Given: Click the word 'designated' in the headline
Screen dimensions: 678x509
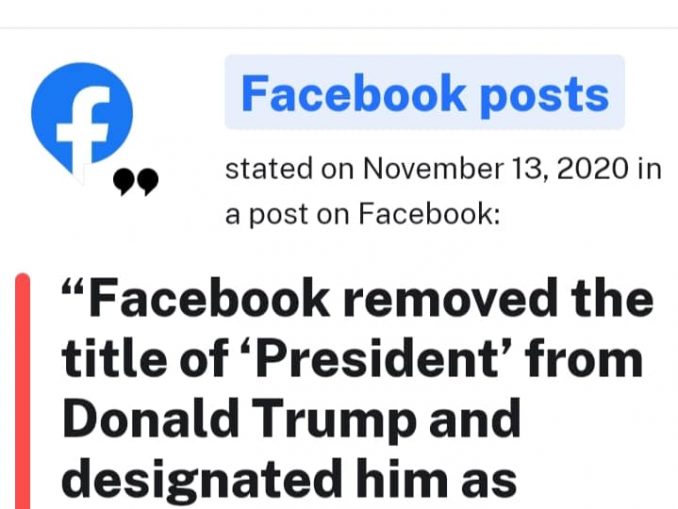Looking at the screenshot, I should point(199,480).
